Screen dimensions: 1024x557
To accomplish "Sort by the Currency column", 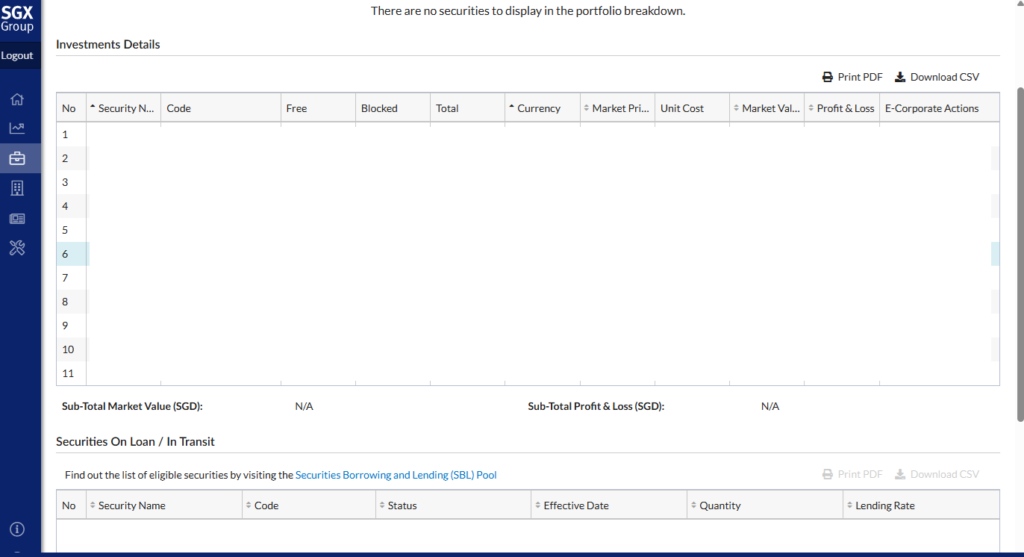I will [542, 108].
